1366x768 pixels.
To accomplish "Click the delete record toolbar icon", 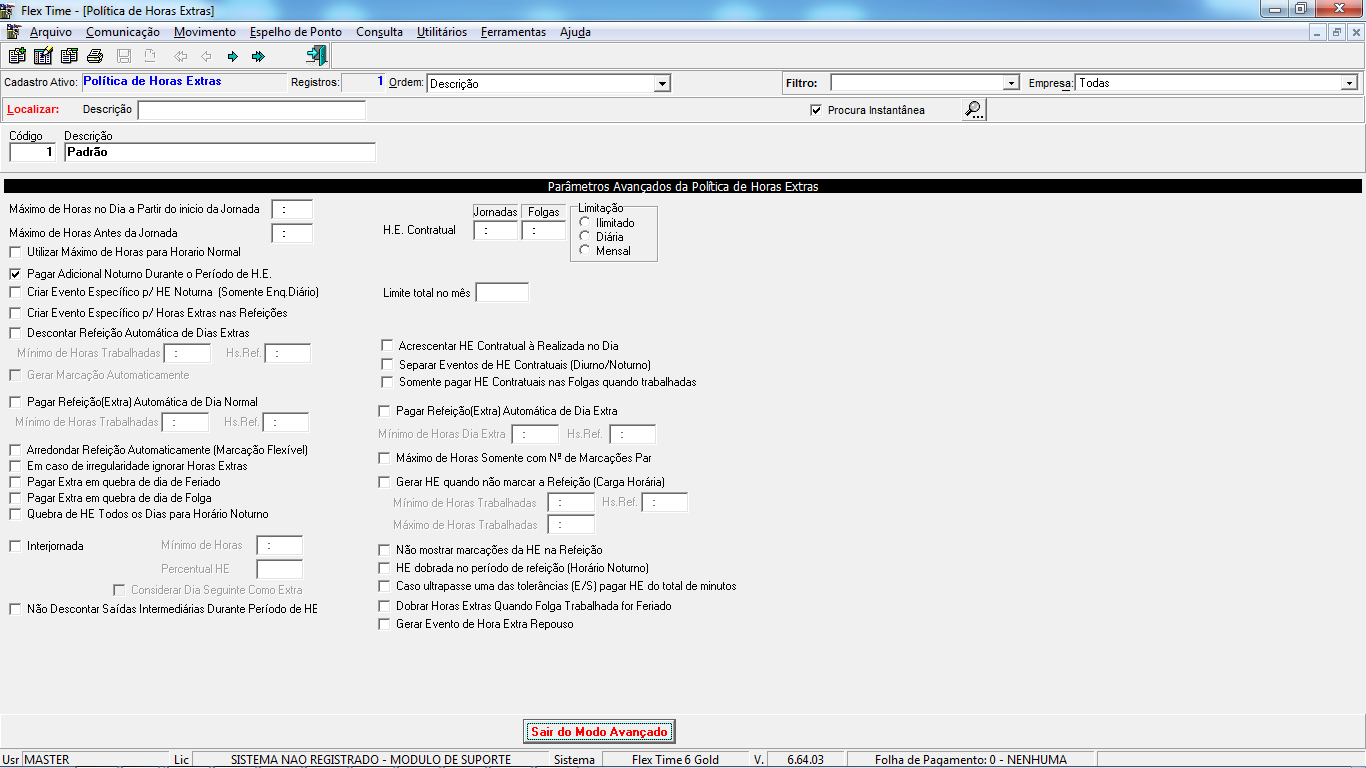I will tap(69, 56).
